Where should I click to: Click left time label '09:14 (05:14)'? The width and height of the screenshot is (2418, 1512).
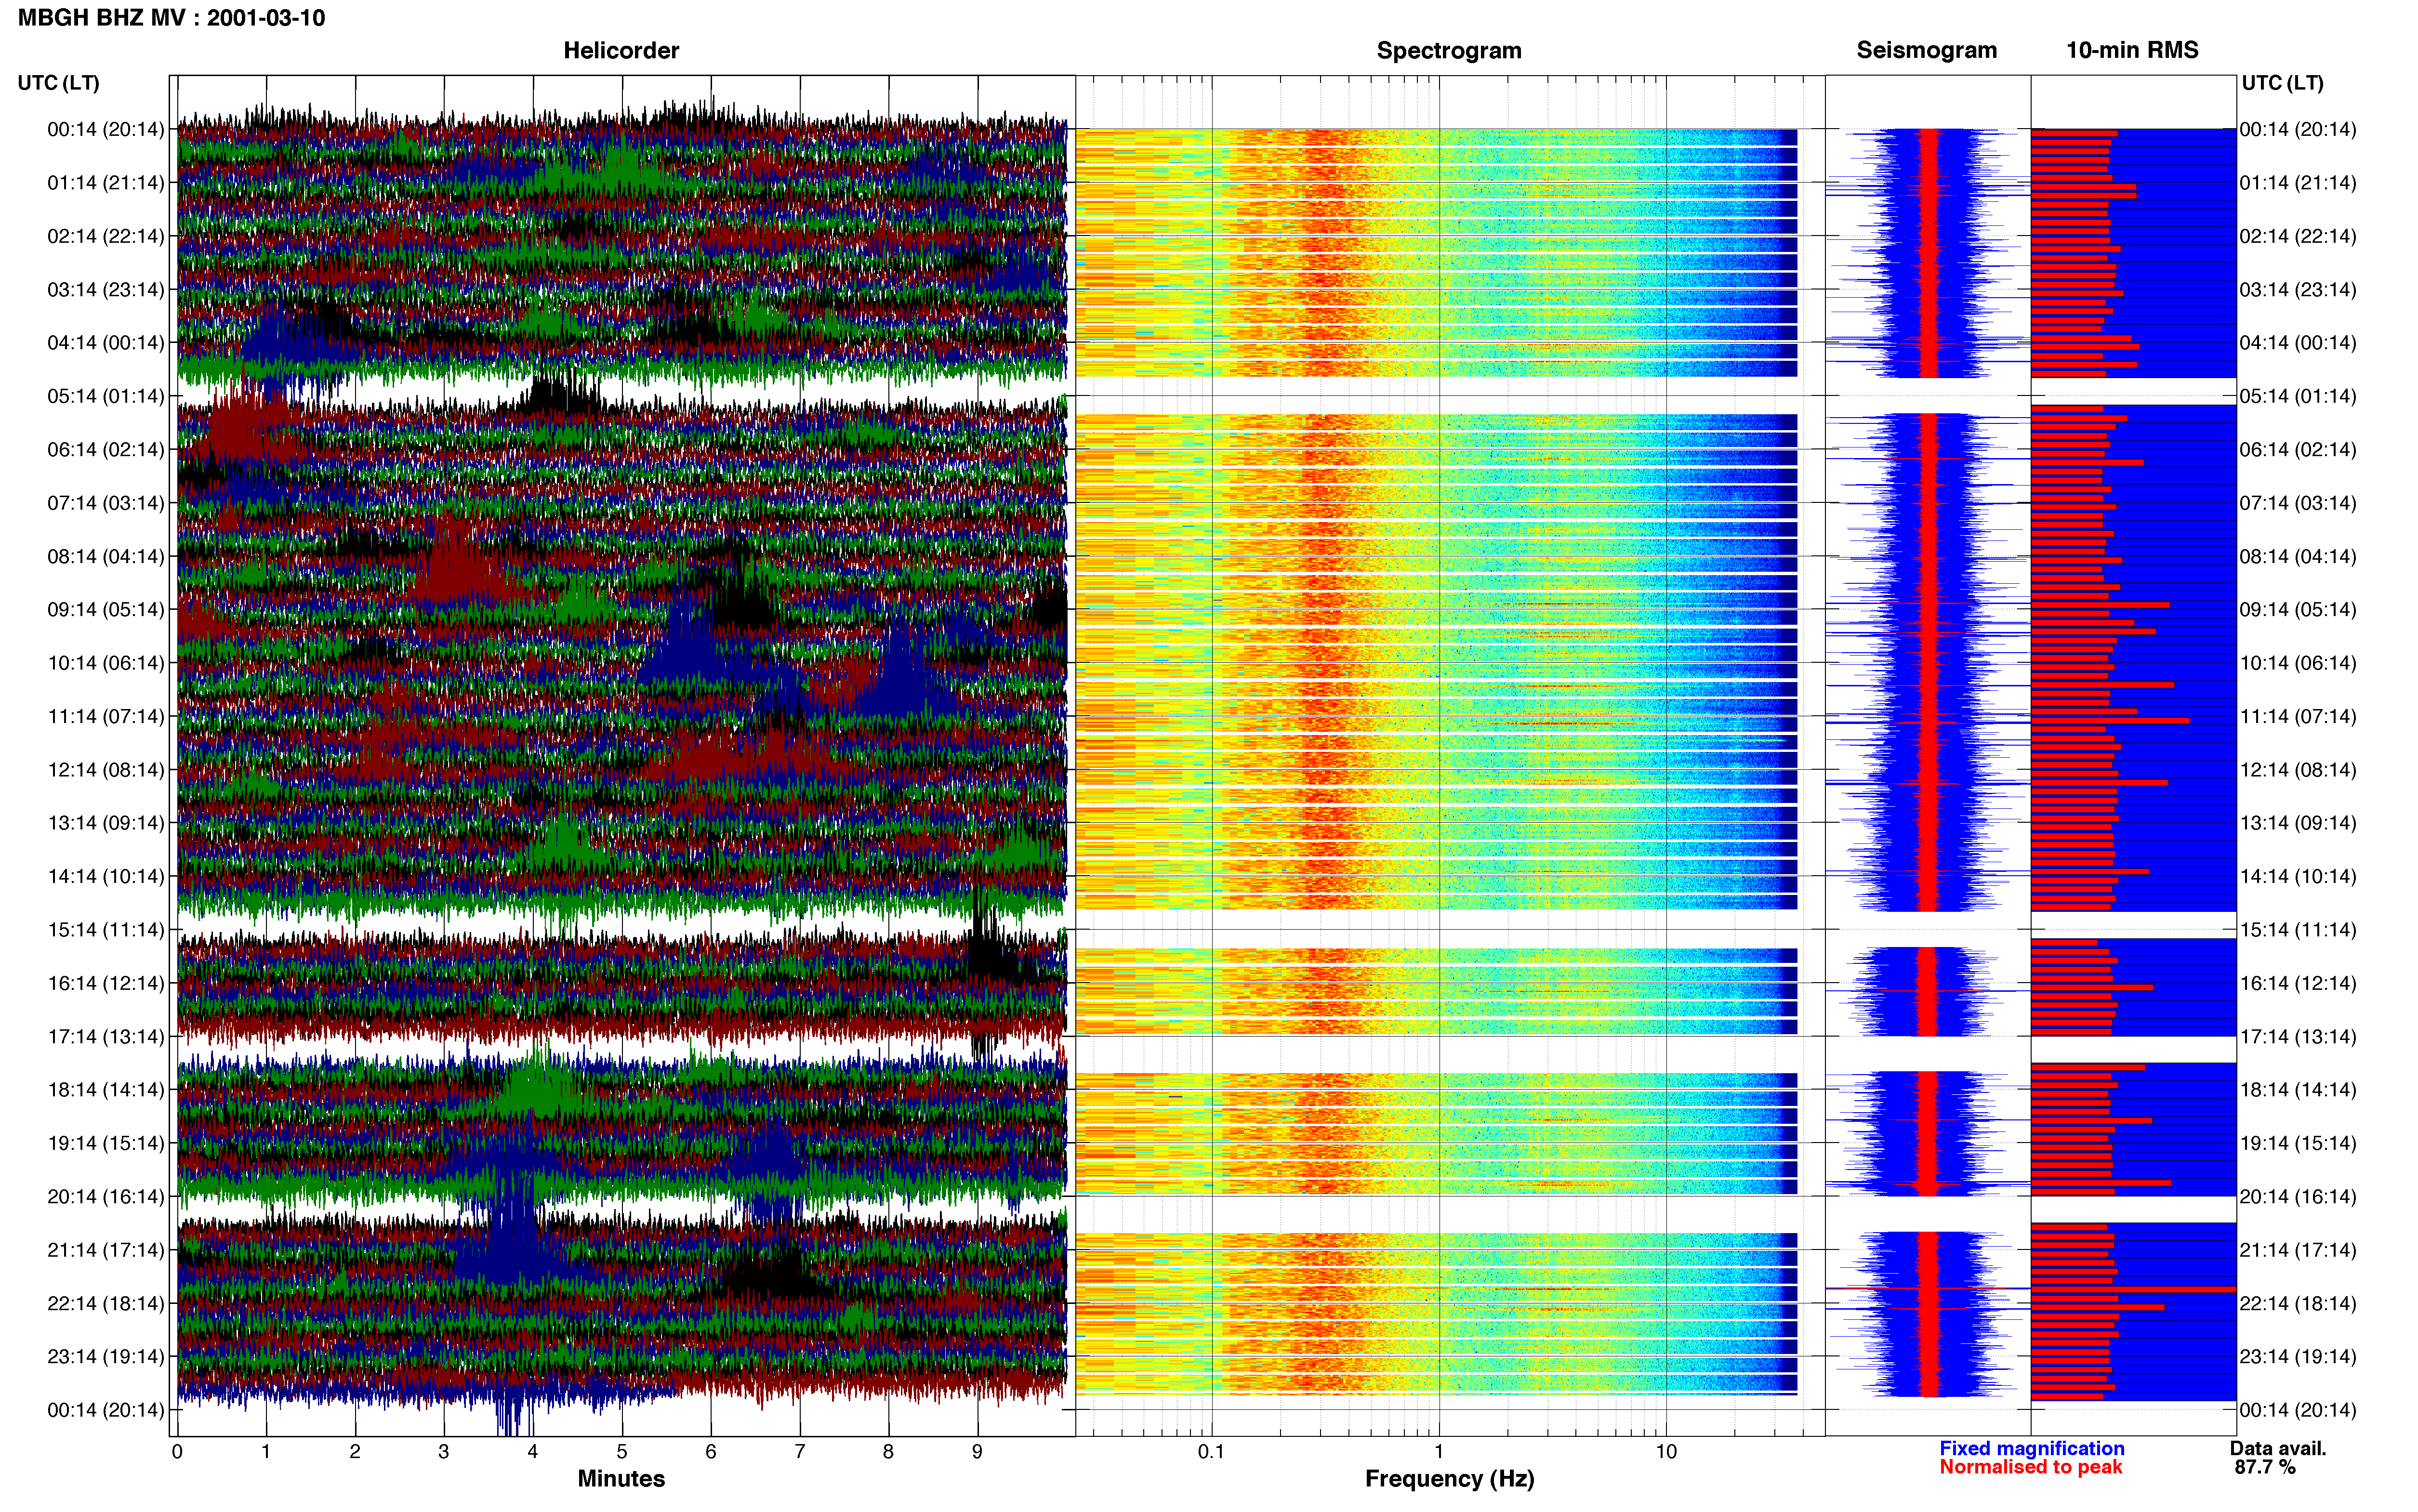[106, 610]
